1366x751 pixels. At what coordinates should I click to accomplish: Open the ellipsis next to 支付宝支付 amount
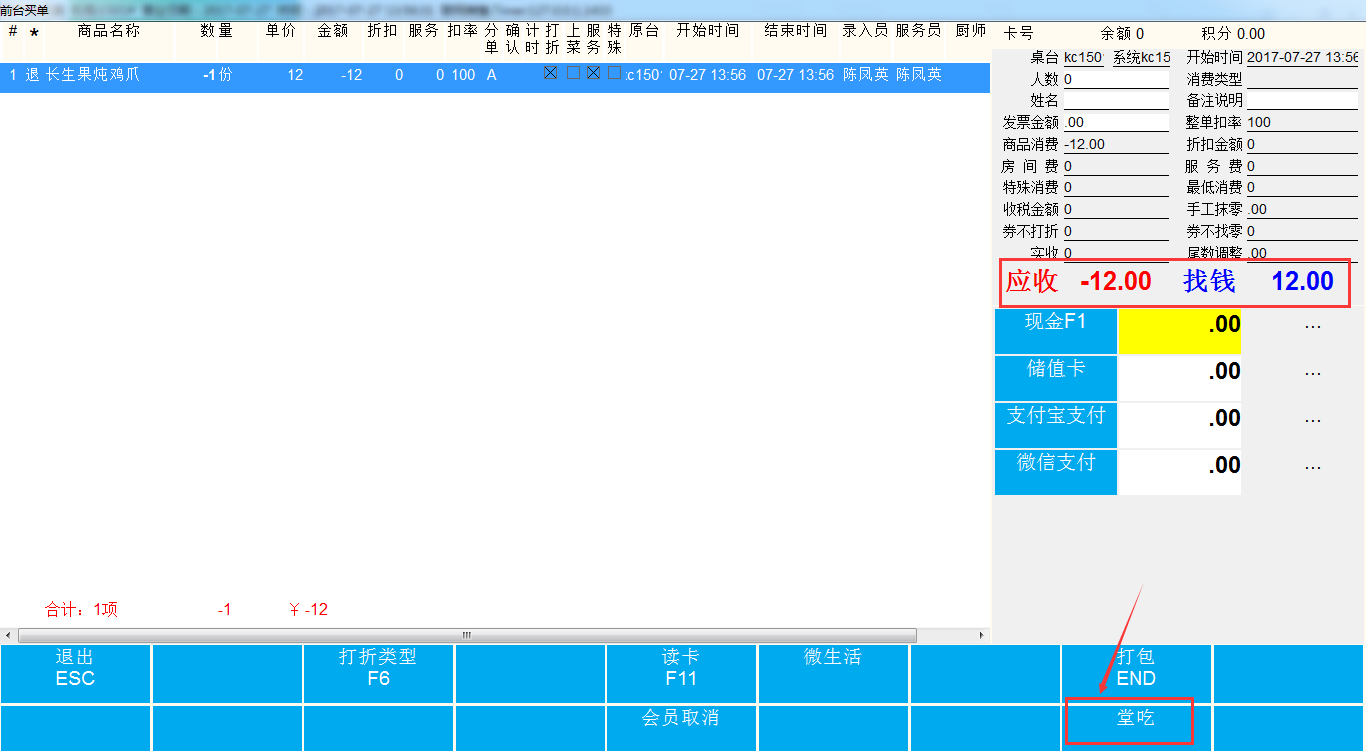click(x=1312, y=419)
